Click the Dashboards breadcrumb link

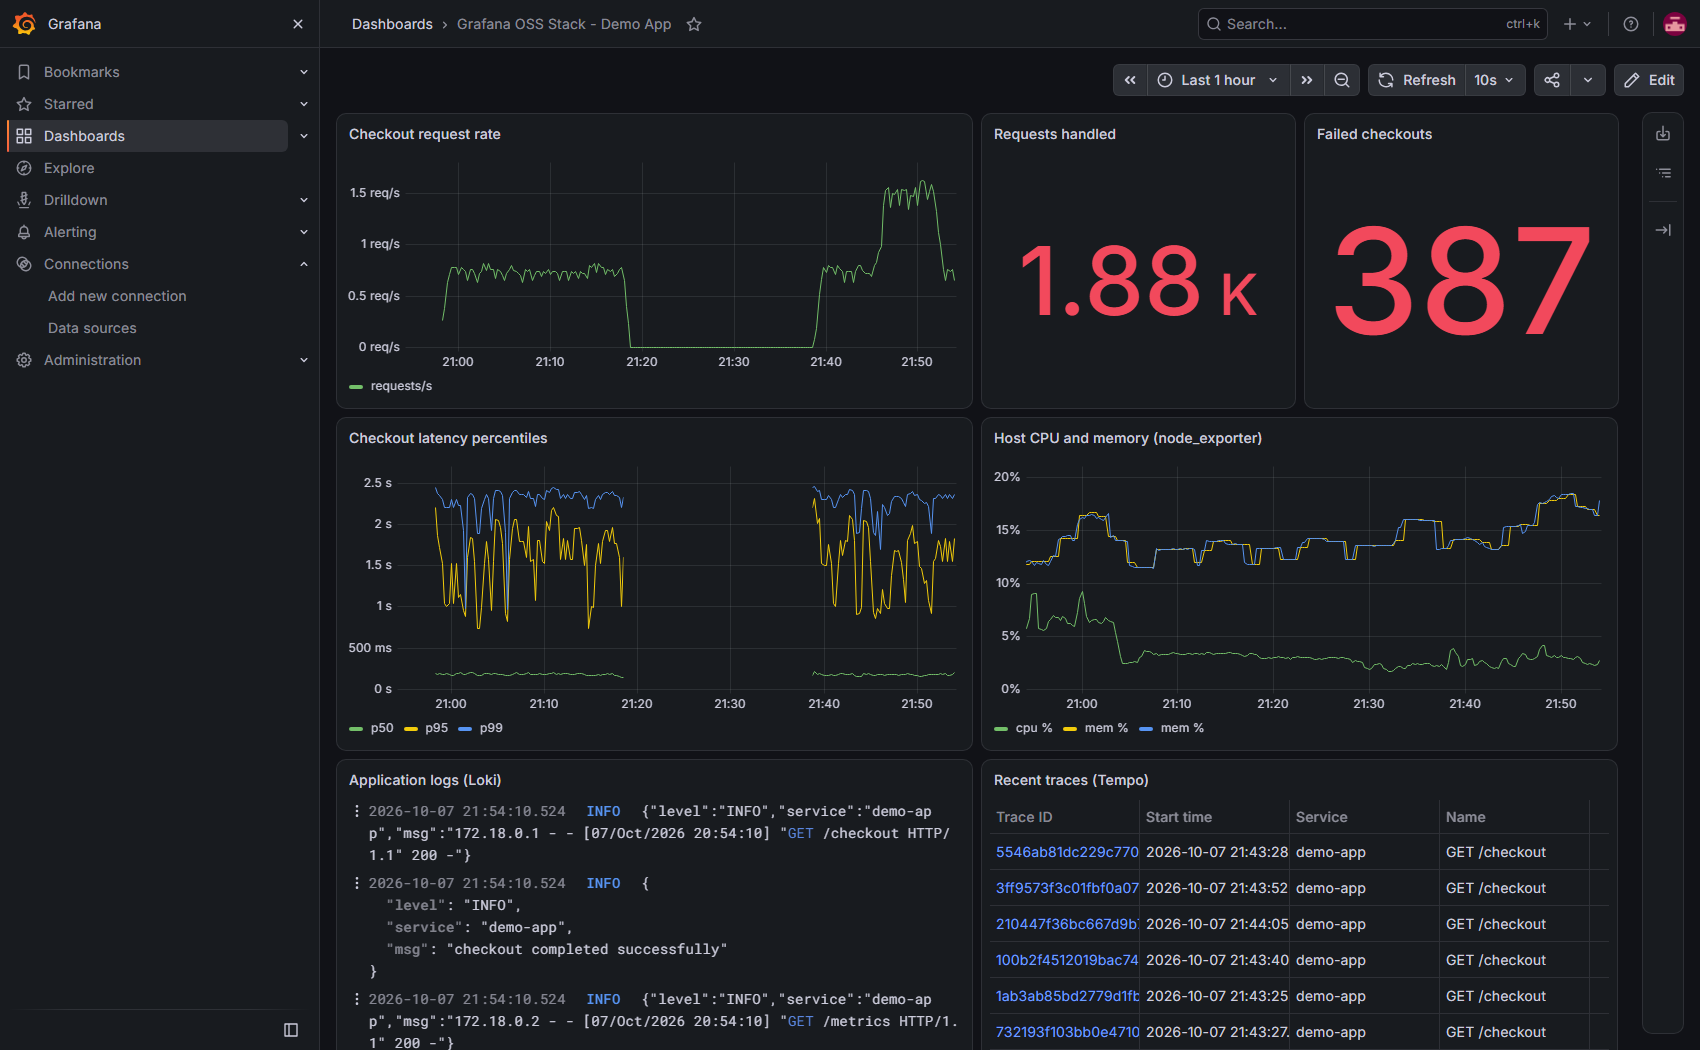click(392, 24)
